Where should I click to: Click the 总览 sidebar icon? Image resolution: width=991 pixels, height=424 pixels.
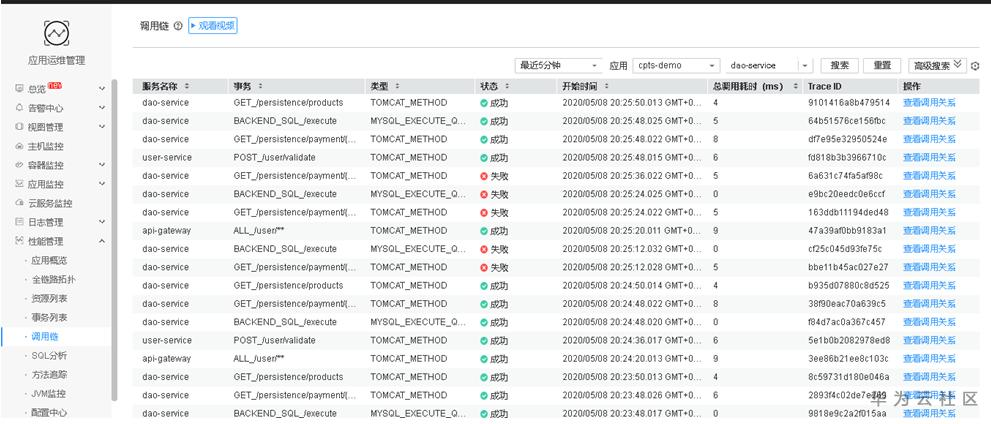20,89
